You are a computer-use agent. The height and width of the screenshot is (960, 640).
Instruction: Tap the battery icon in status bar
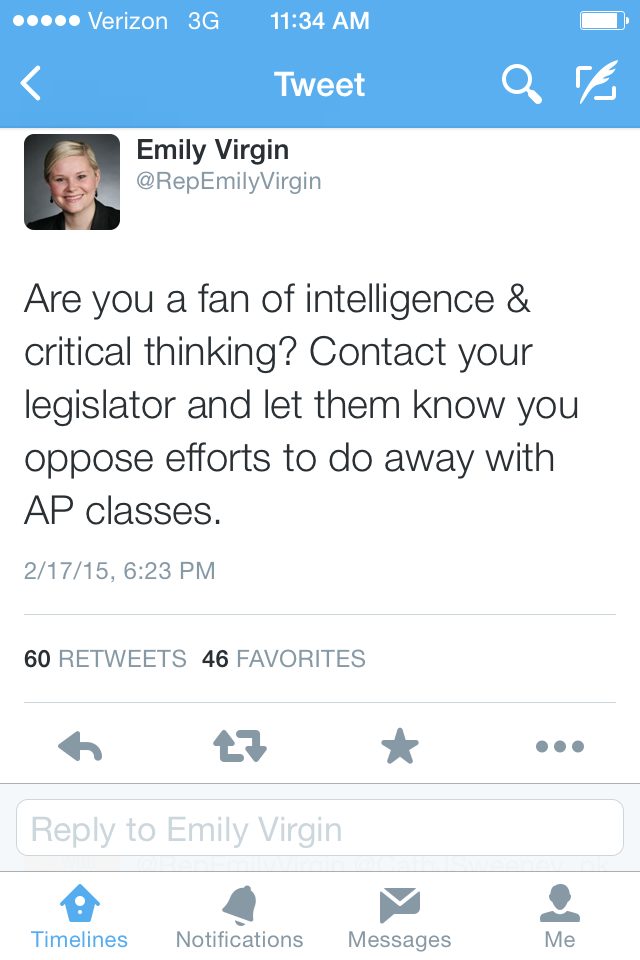click(x=602, y=21)
